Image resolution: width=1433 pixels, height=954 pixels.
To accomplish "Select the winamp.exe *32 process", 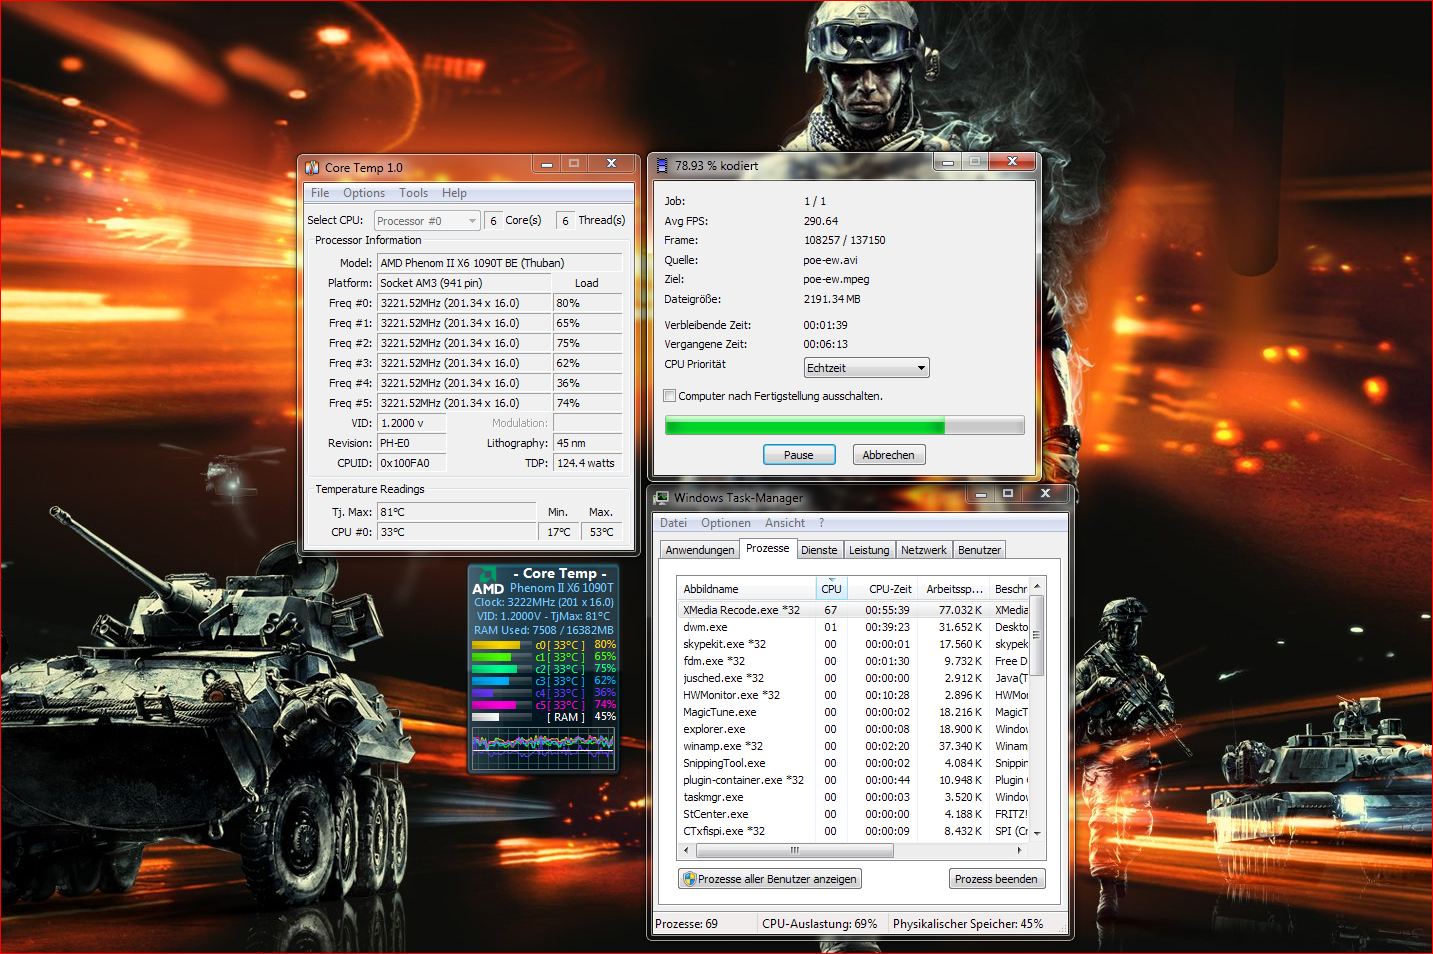I will tap(853, 746).
